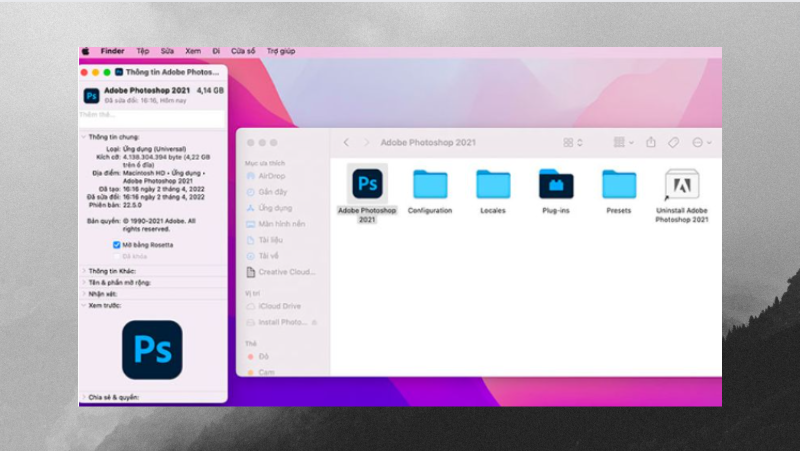800x451 pixels.
Task: Expand the Nhận xét section
Action: pyautogui.click(x=84, y=294)
